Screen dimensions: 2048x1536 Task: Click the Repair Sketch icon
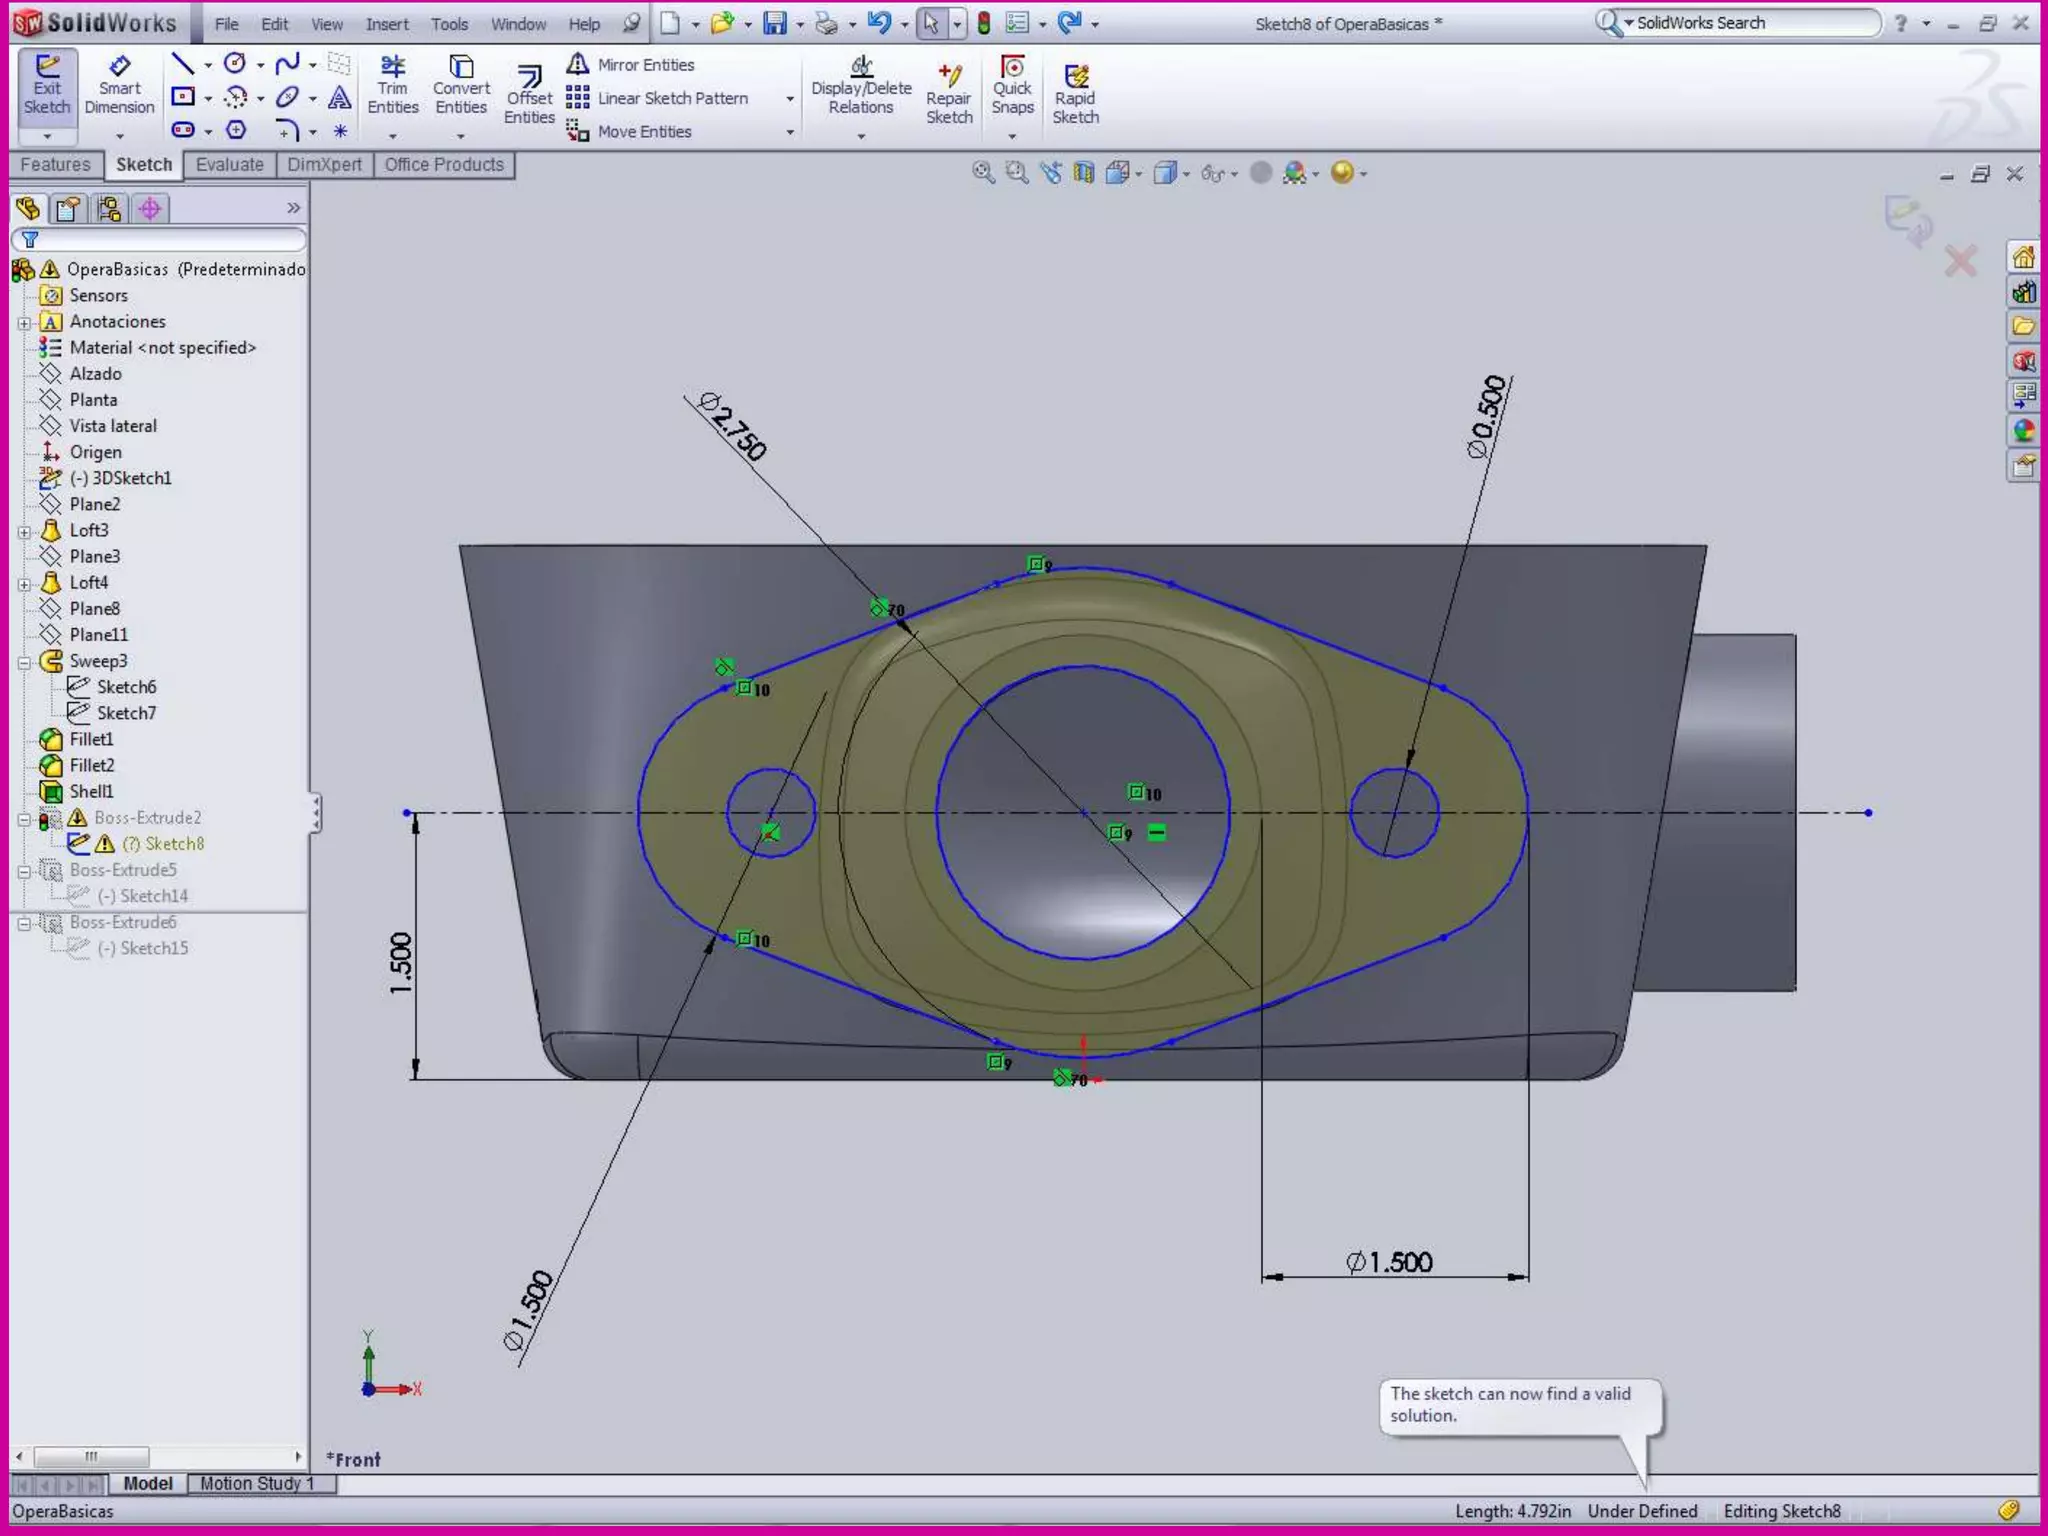948,95
